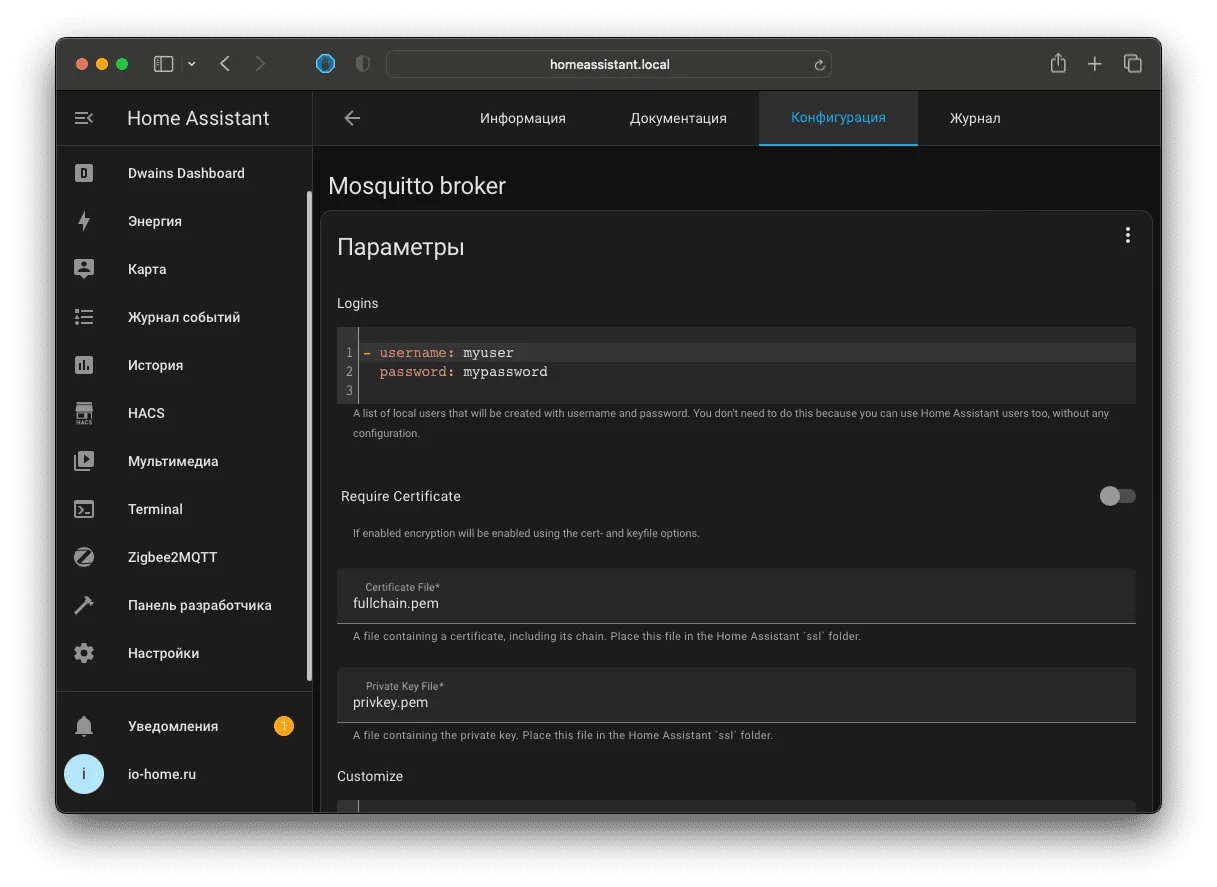This screenshot has height=887, width=1217.
Task: Click the Logins section label
Action: tap(358, 303)
